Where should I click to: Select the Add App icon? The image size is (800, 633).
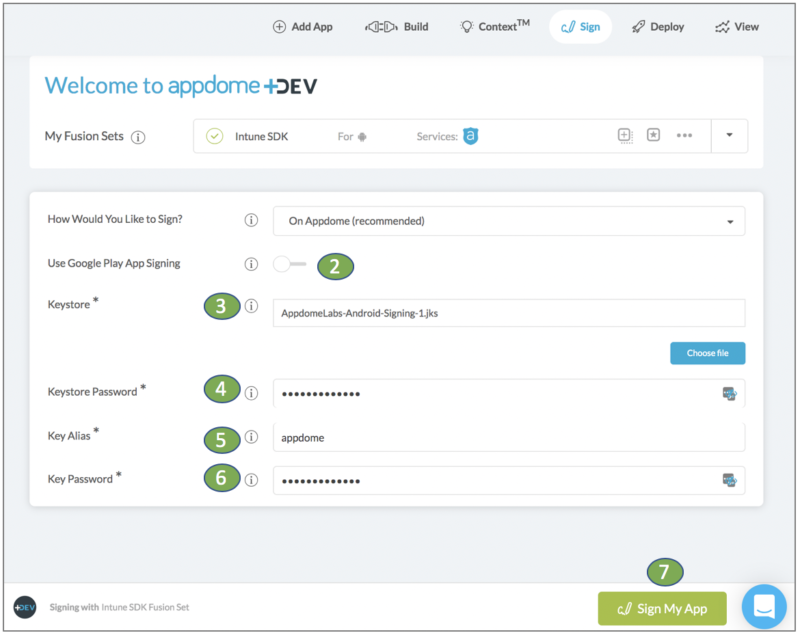[x=279, y=27]
